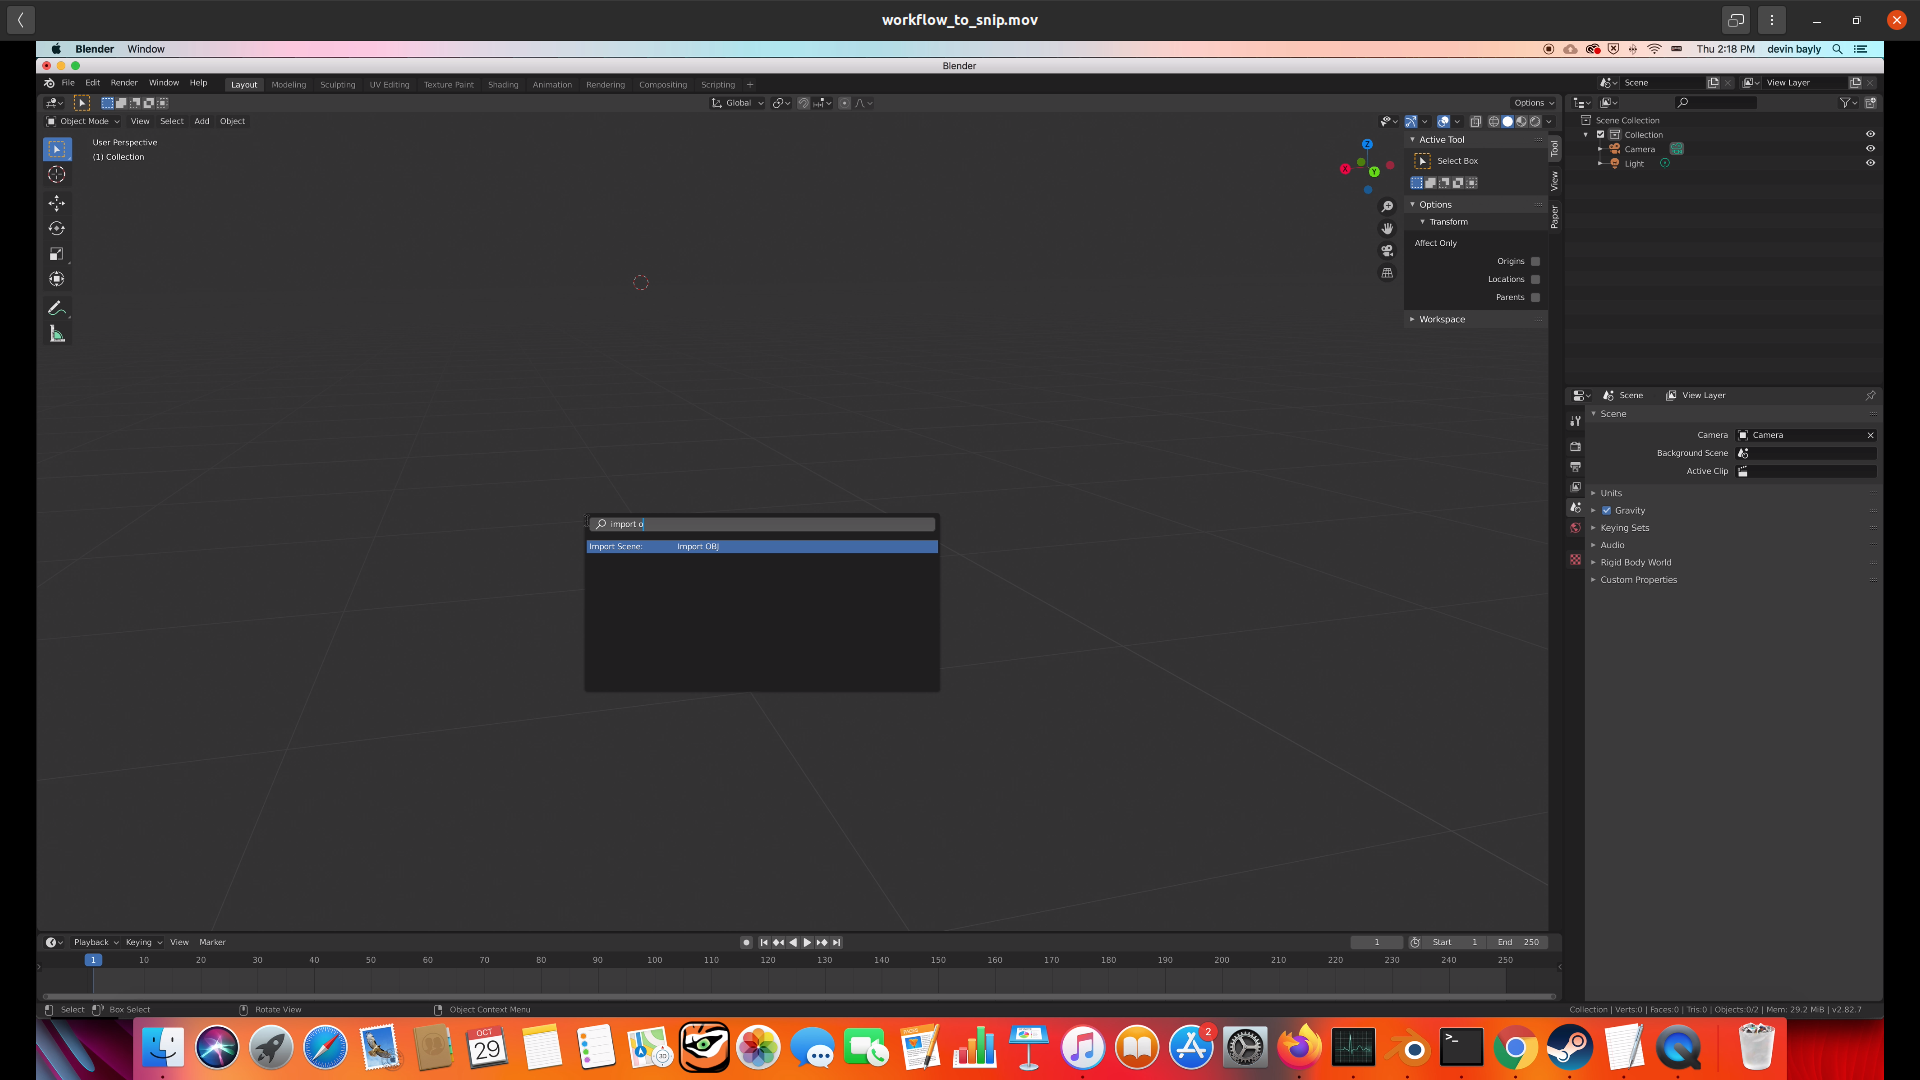The image size is (1920, 1080).
Task: Select the Scale tool
Action: pyautogui.click(x=57, y=254)
